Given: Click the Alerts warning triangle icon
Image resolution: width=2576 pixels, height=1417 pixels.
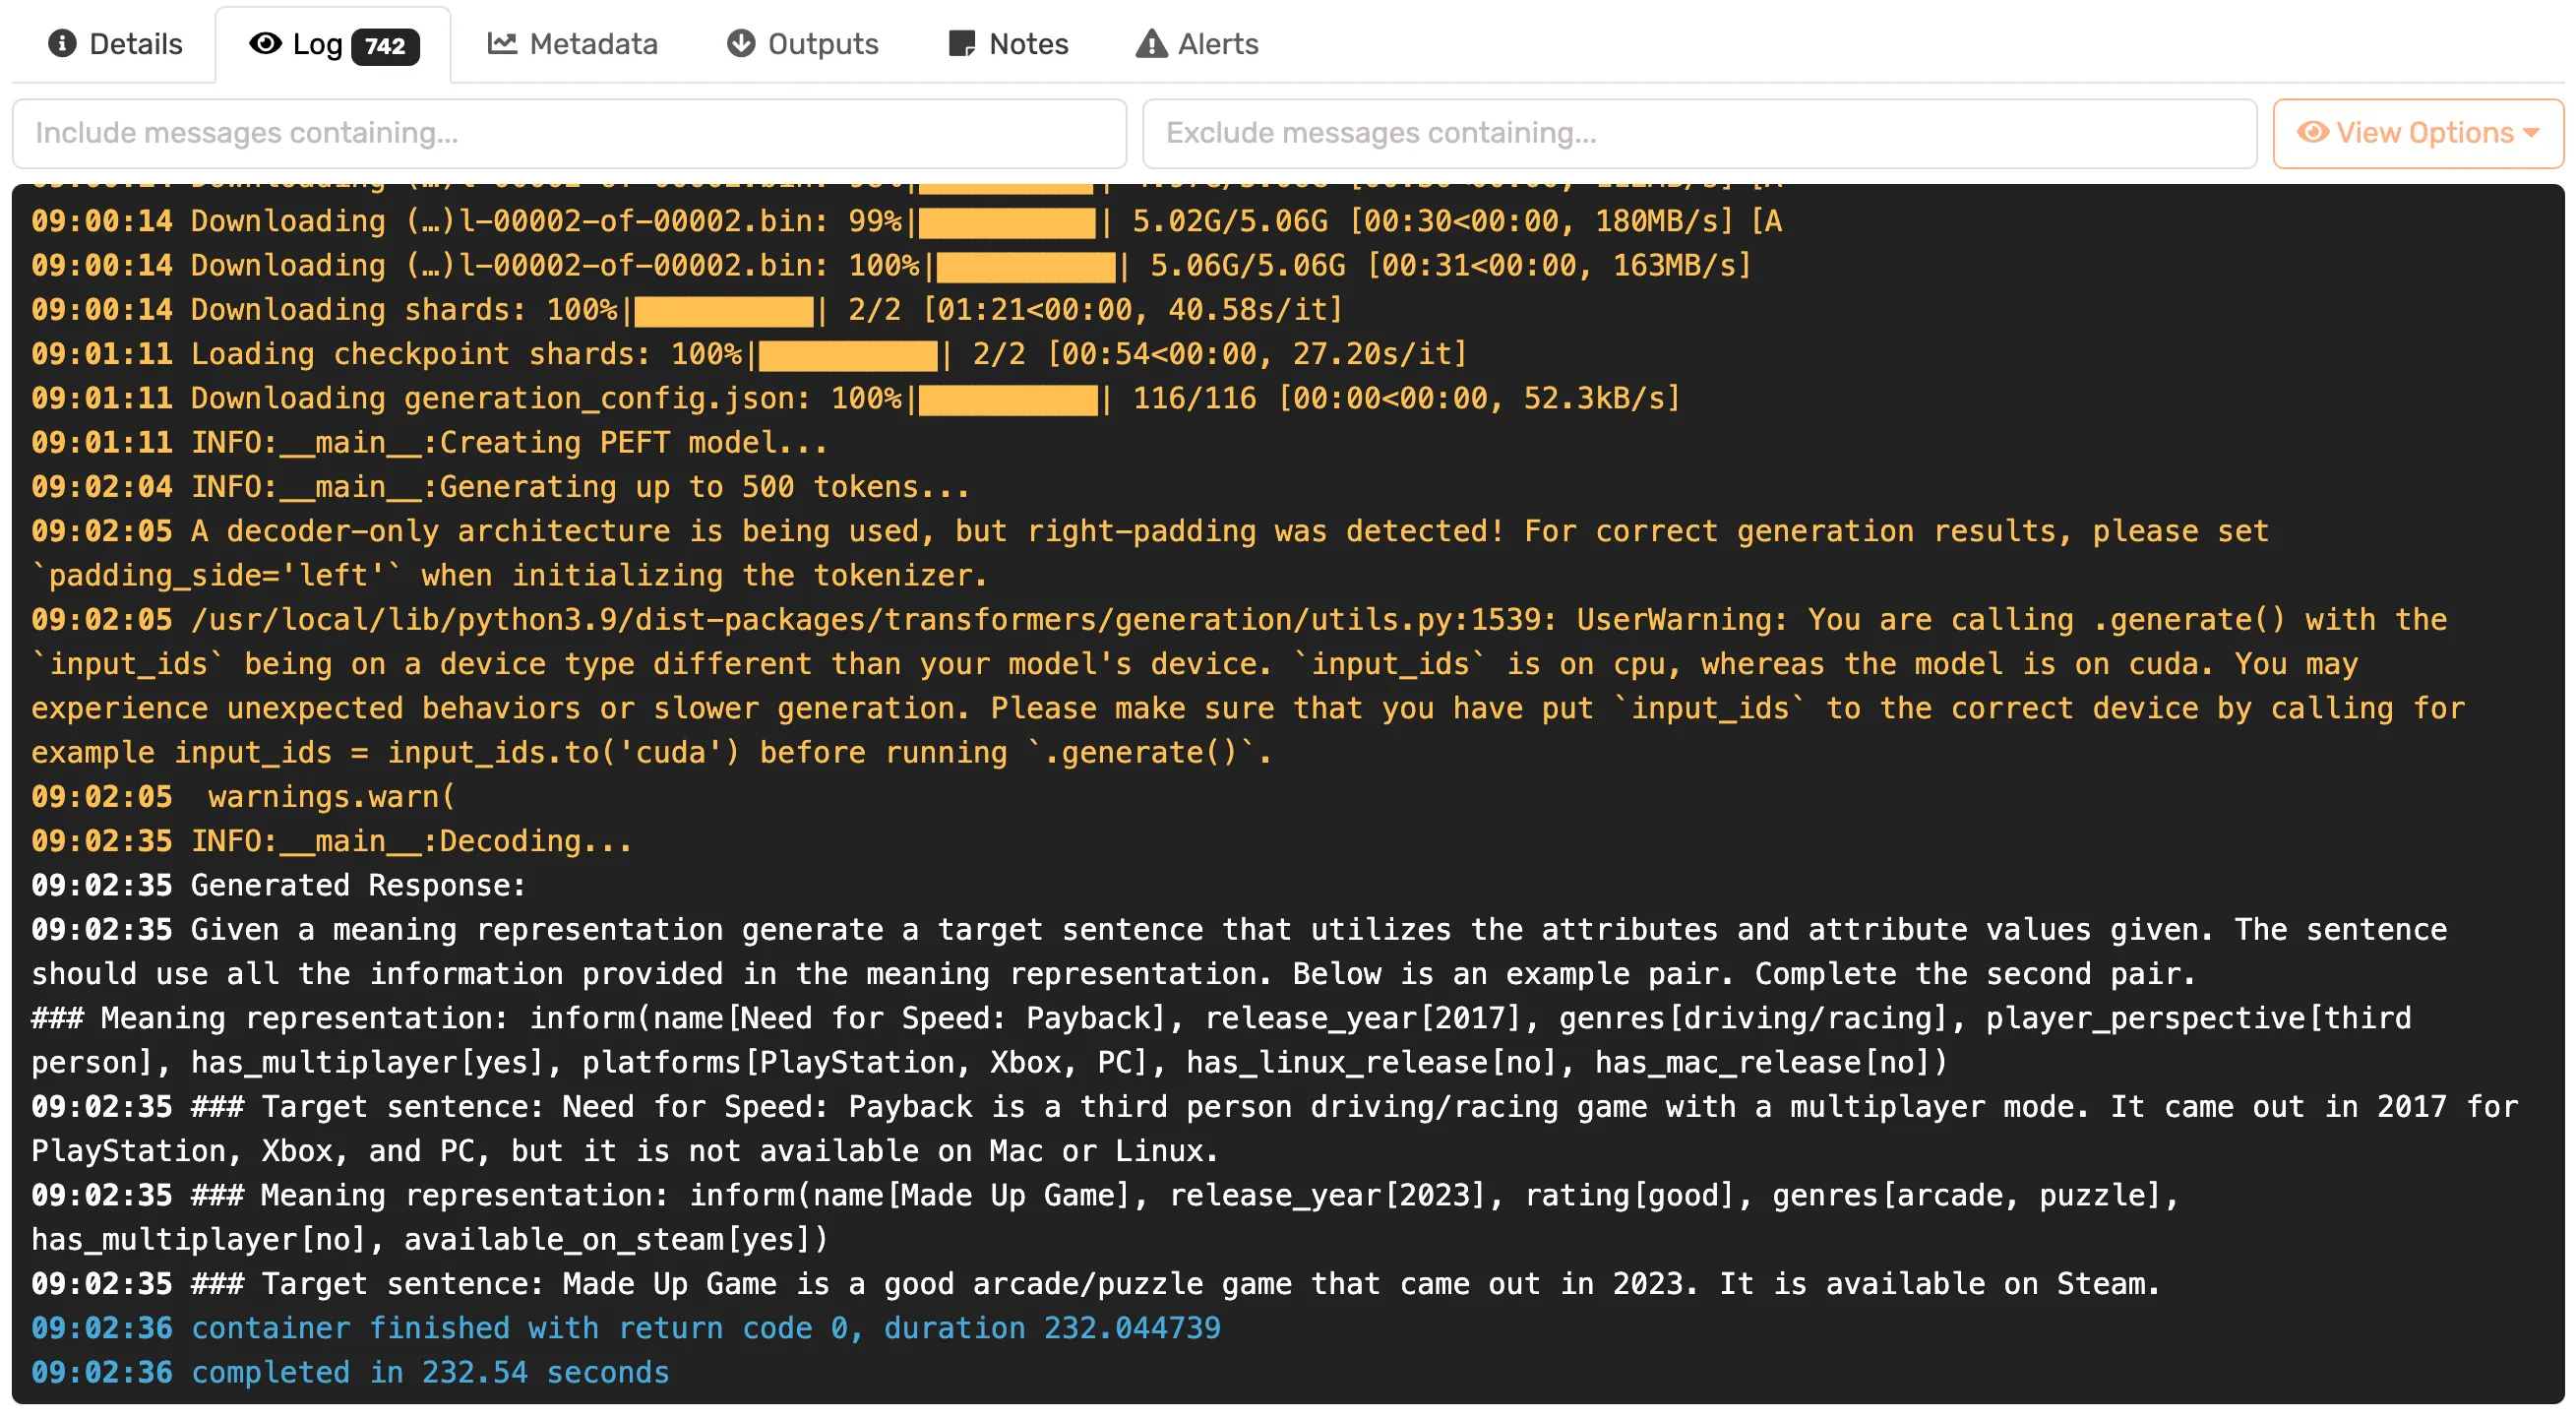Looking at the screenshot, I should click(x=1151, y=44).
